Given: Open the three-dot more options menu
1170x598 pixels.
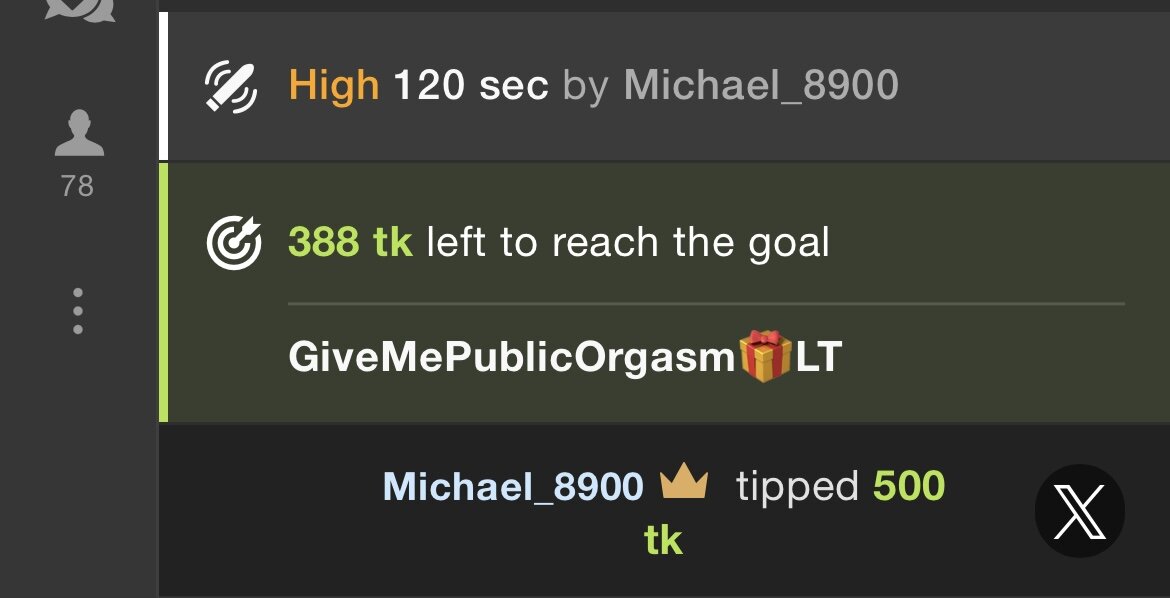Looking at the screenshot, I should pyautogui.click(x=78, y=311).
